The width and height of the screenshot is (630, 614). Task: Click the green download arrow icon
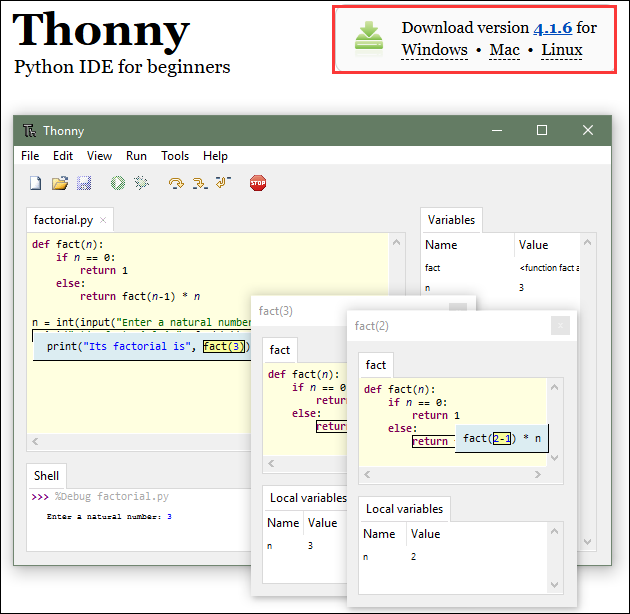point(369,37)
